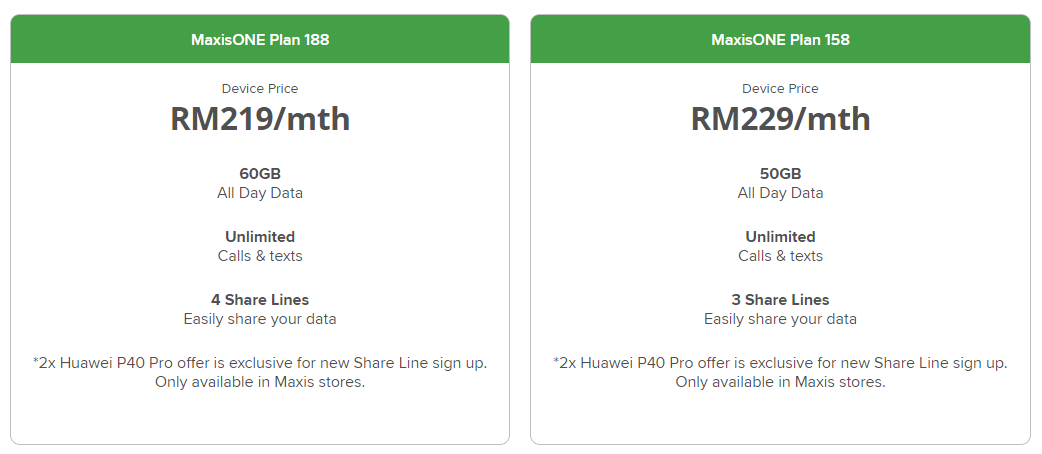Click the RM229/mth device price
This screenshot has width=1042, height=454.
(780, 119)
